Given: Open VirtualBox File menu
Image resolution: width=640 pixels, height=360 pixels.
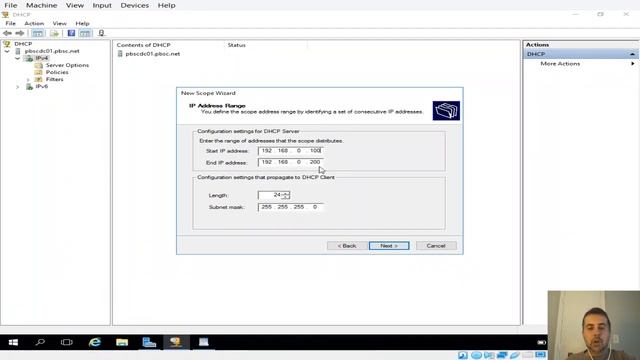Looking at the screenshot, I should point(11,5).
